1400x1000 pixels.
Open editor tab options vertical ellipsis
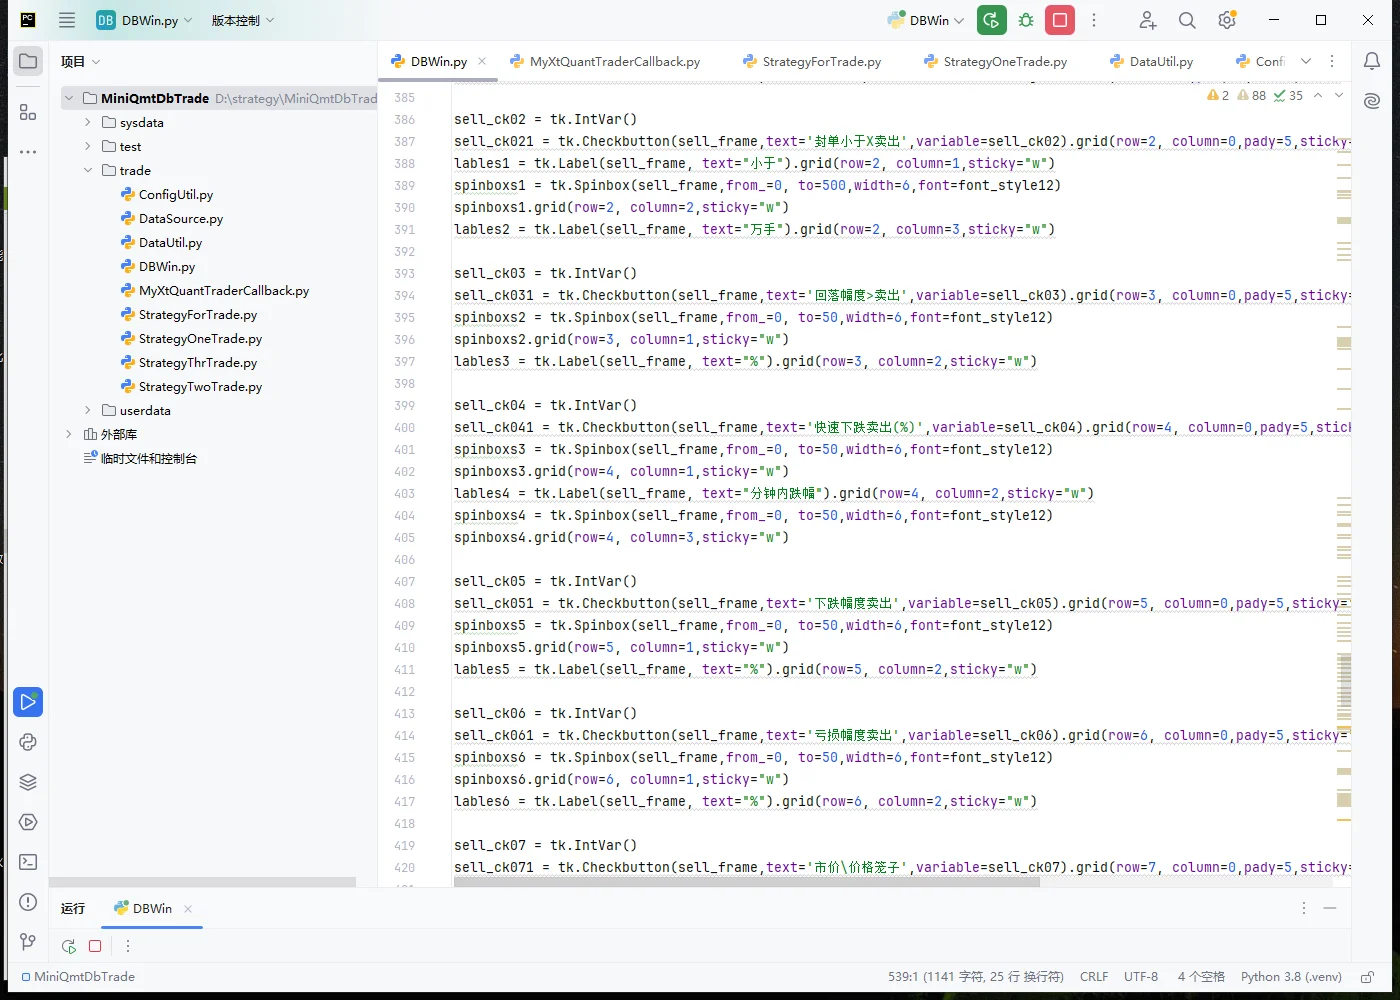pos(1332,61)
